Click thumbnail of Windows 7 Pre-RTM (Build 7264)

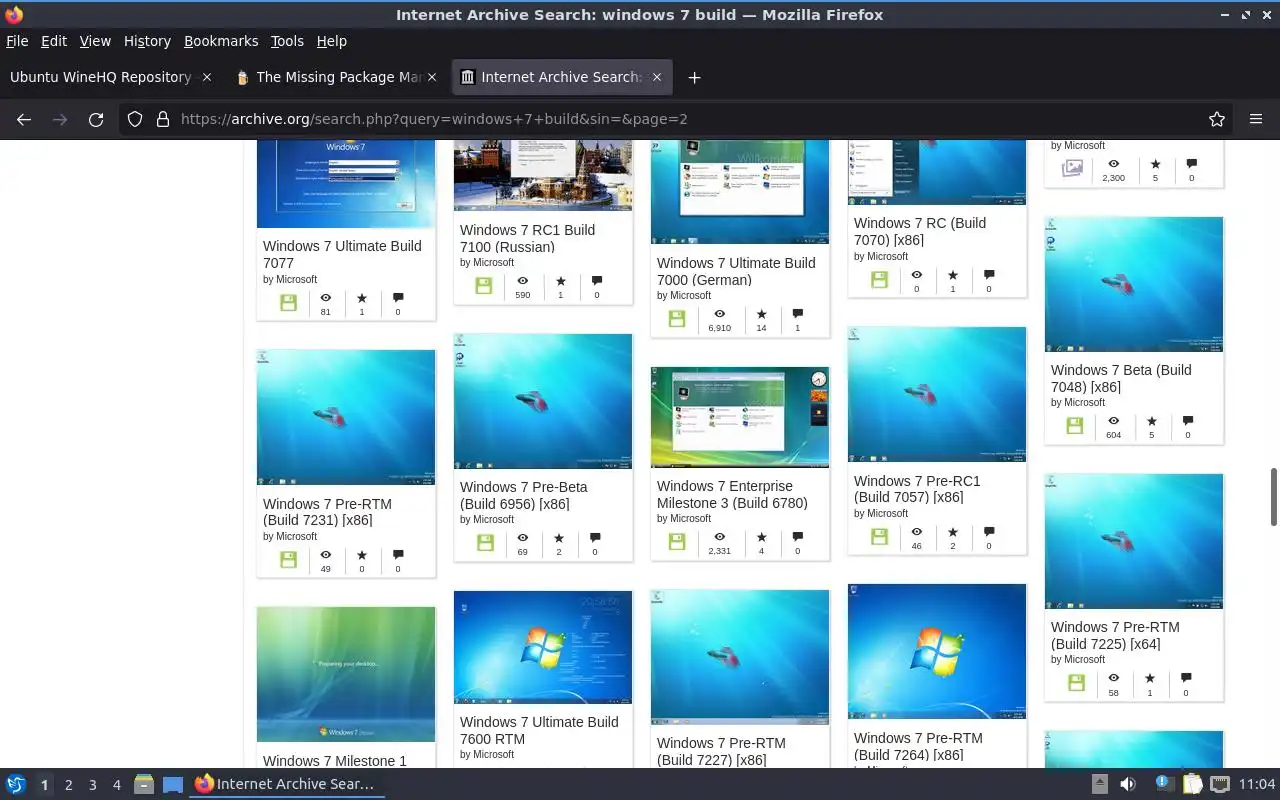click(x=937, y=651)
